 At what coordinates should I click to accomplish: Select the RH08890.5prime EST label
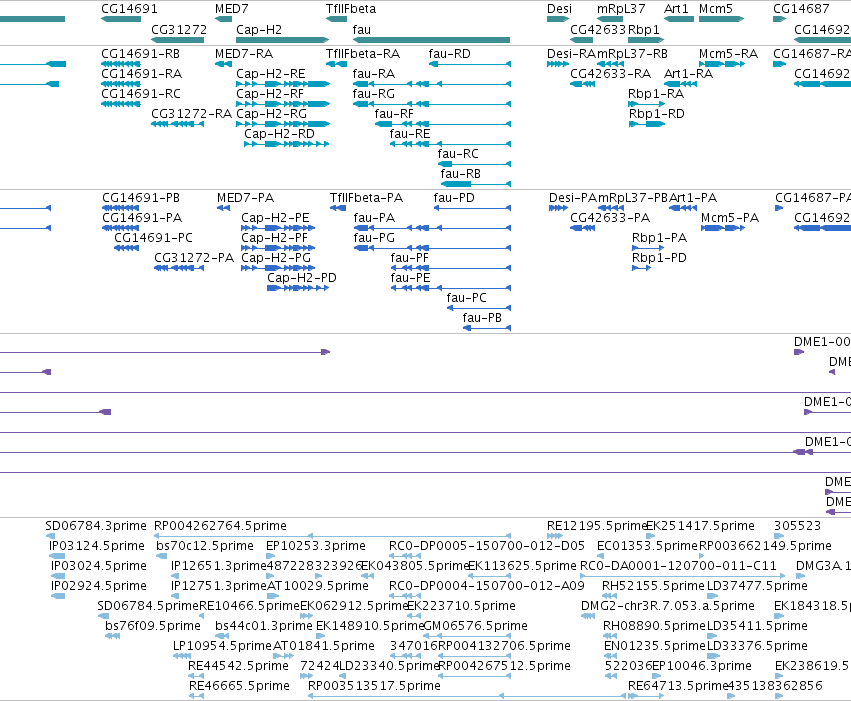(655, 626)
